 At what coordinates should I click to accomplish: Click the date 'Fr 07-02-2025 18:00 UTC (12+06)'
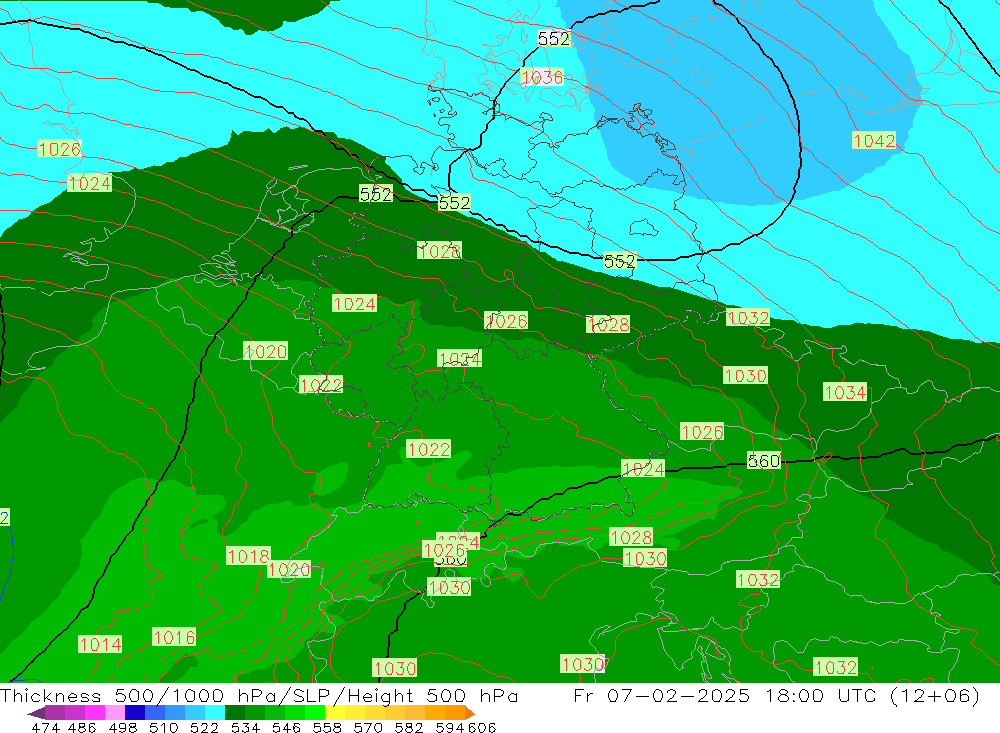(776, 695)
